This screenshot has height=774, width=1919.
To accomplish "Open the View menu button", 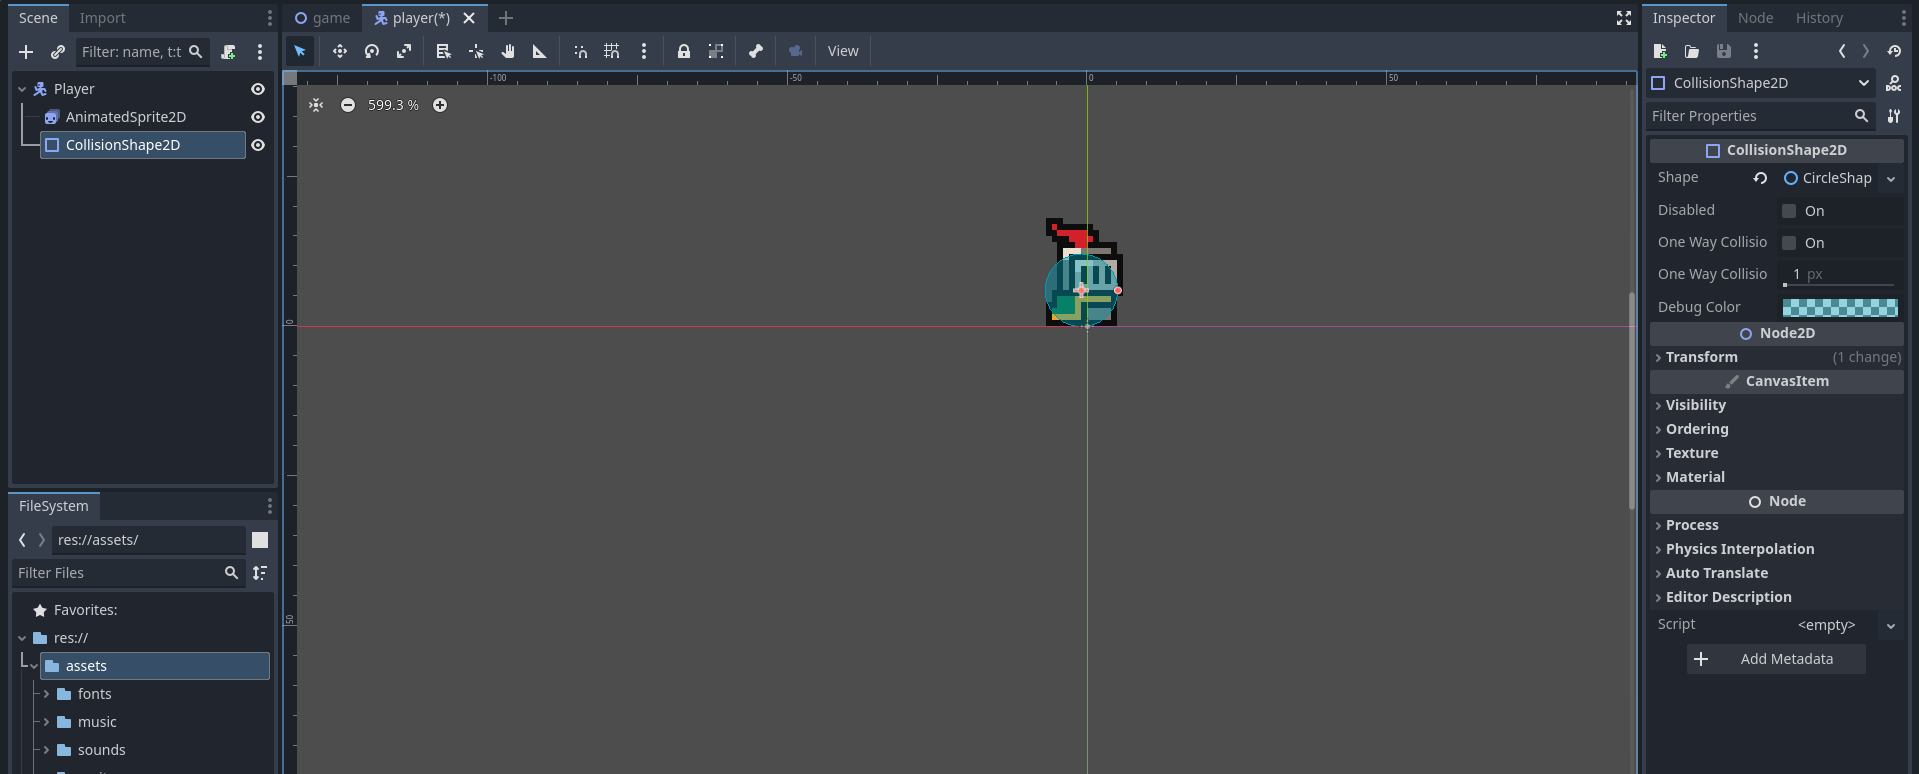I will (843, 51).
